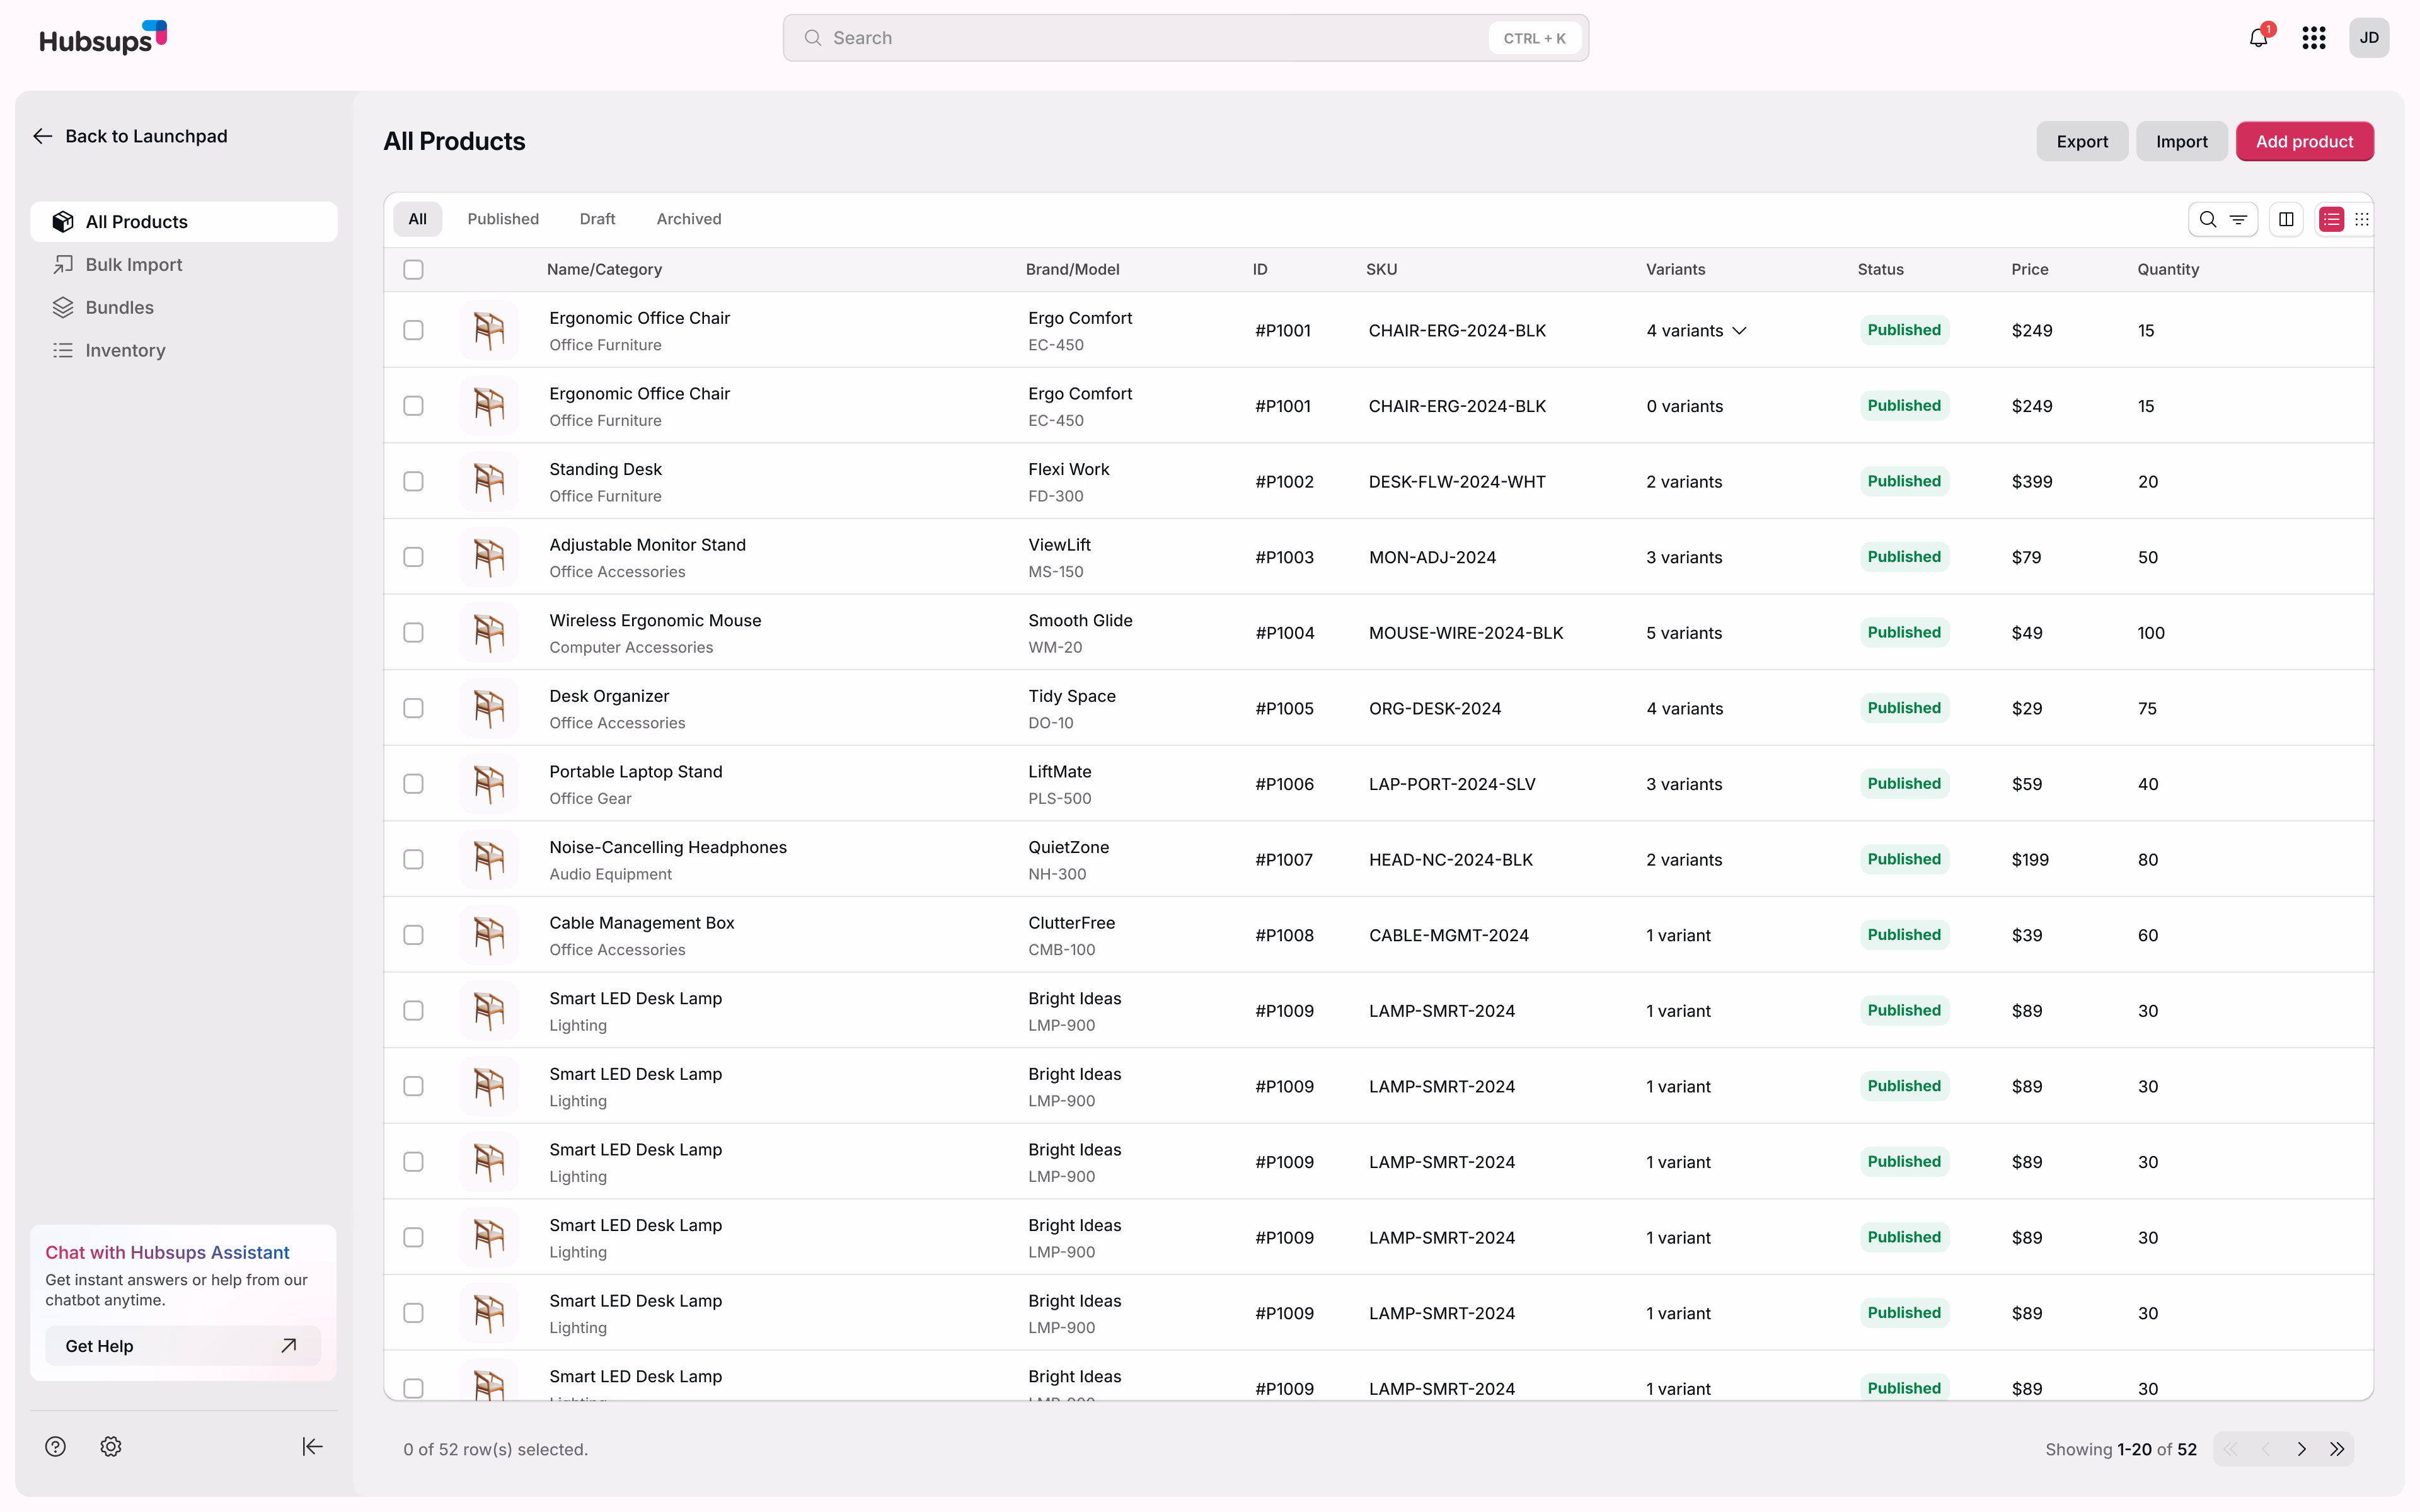Open All Products in sidebar
The height and width of the screenshot is (1512, 2420).
click(x=184, y=222)
